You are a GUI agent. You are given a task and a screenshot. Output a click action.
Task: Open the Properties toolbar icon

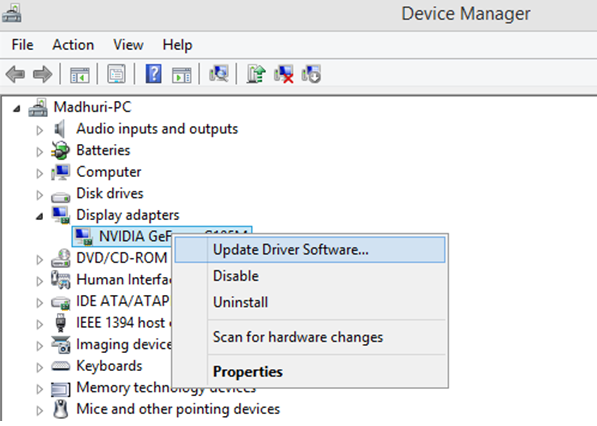click(x=116, y=74)
